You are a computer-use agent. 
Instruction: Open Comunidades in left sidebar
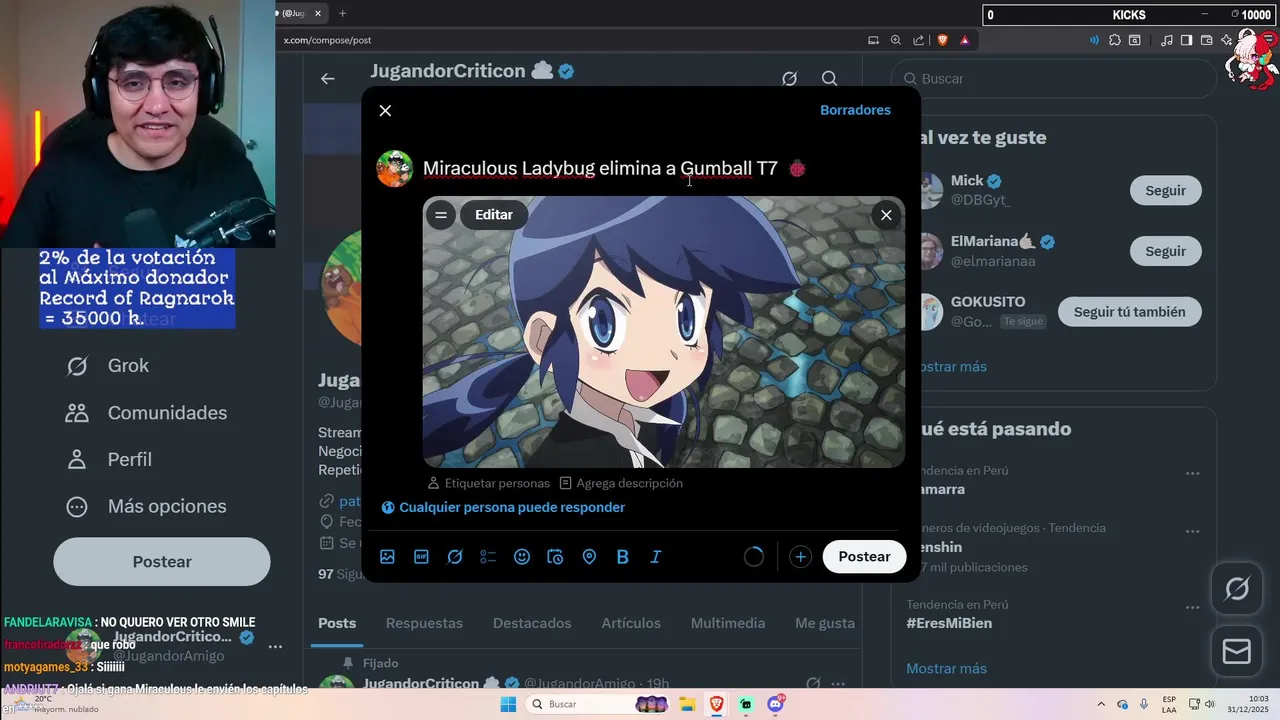pos(146,413)
